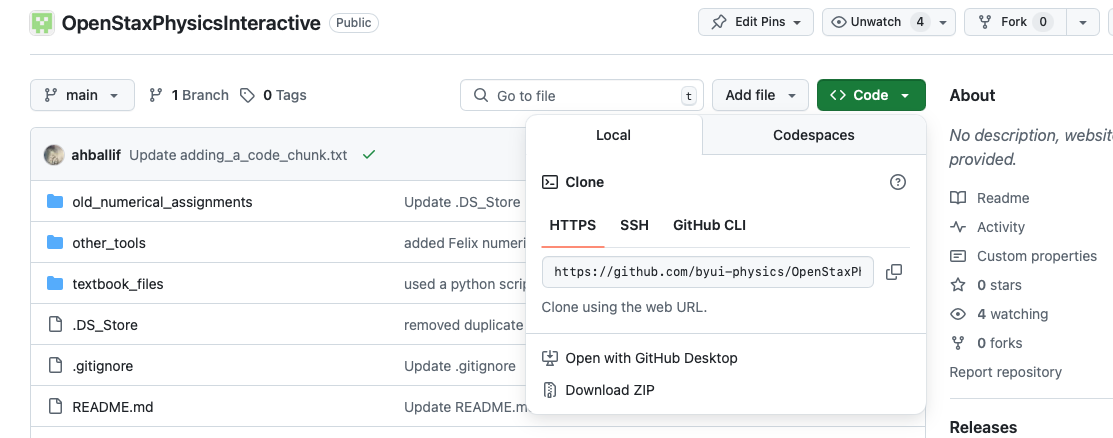The width and height of the screenshot is (1113, 438).
Task: Click the Custom properties note icon
Action: 958,256
